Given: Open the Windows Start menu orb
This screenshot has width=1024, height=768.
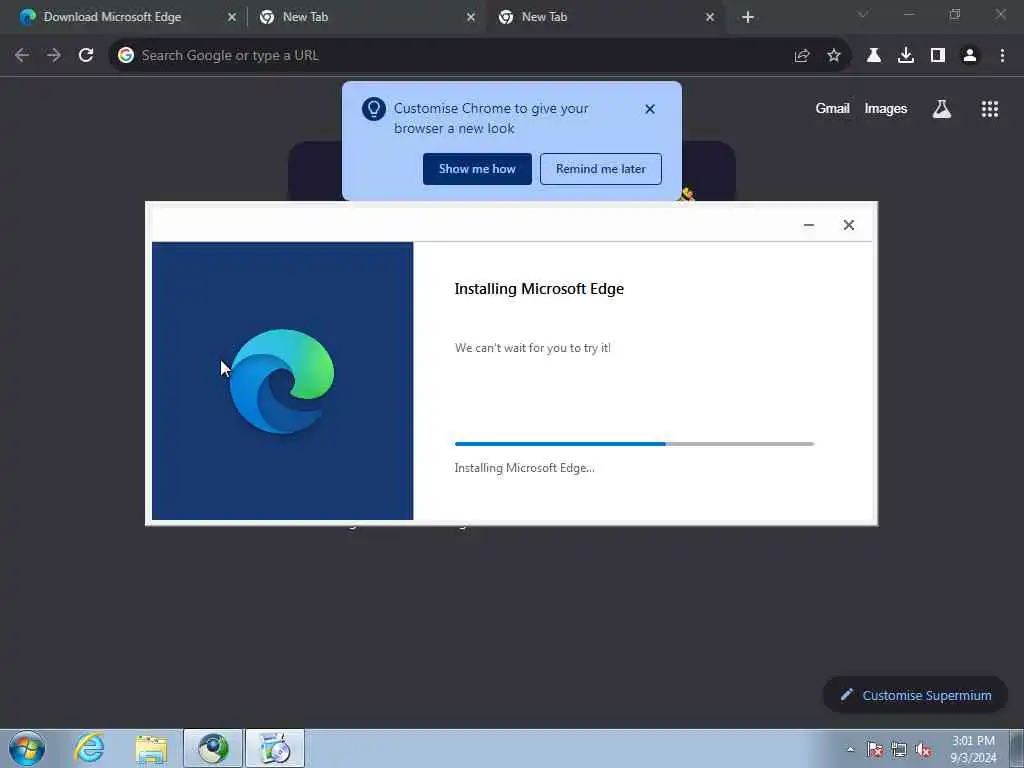Looking at the screenshot, I should pyautogui.click(x=27, y=748).
